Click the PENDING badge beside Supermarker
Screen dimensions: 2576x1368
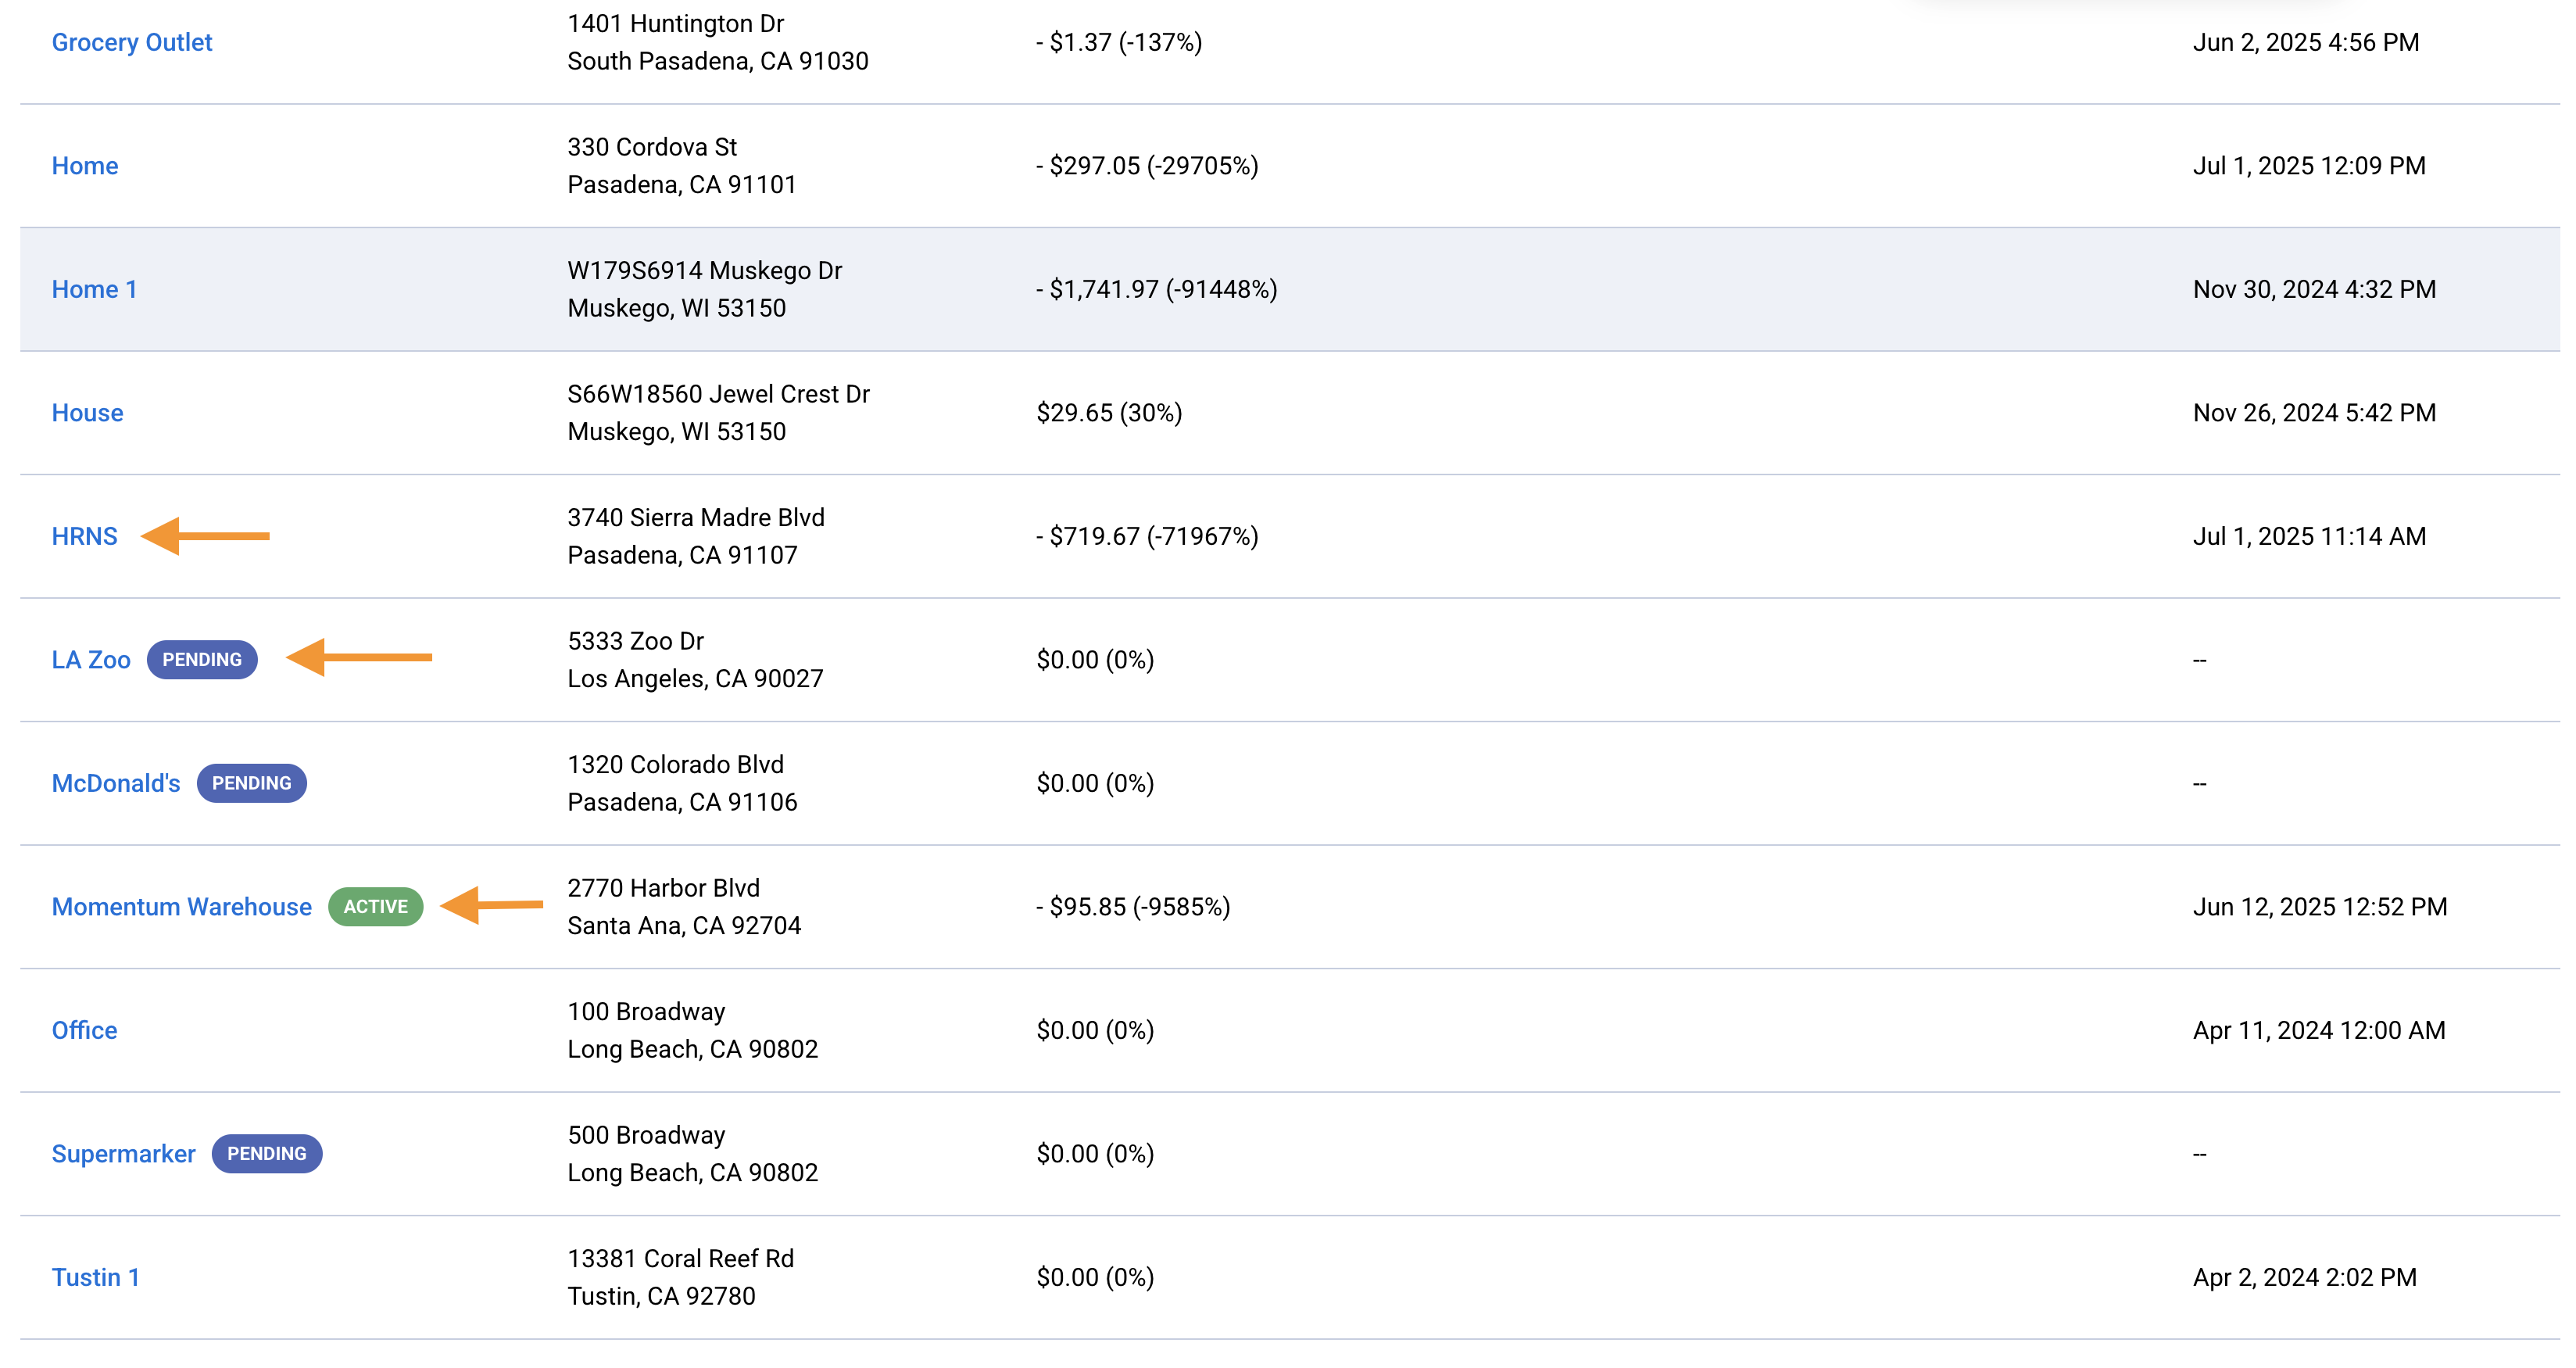pos(267,1154)
